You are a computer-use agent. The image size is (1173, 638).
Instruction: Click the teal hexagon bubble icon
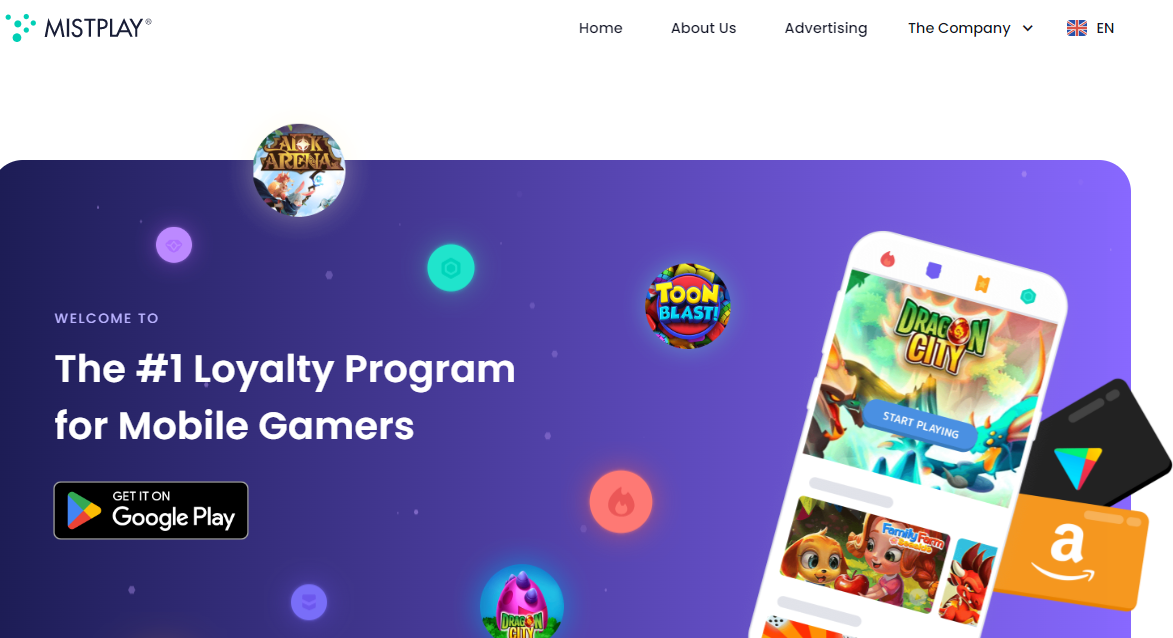point(451,268)
